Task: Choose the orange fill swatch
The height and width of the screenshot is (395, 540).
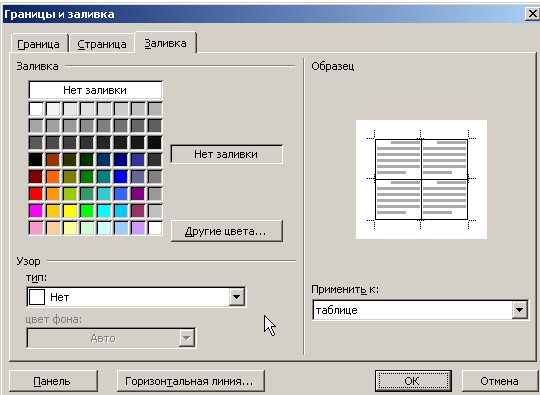Action: 53,177
